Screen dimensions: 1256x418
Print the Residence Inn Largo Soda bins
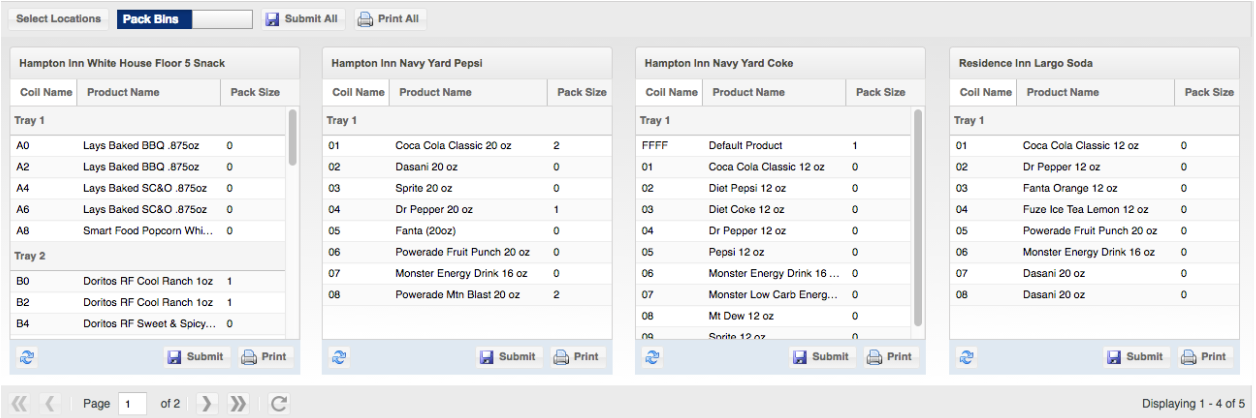[1207, 357]
